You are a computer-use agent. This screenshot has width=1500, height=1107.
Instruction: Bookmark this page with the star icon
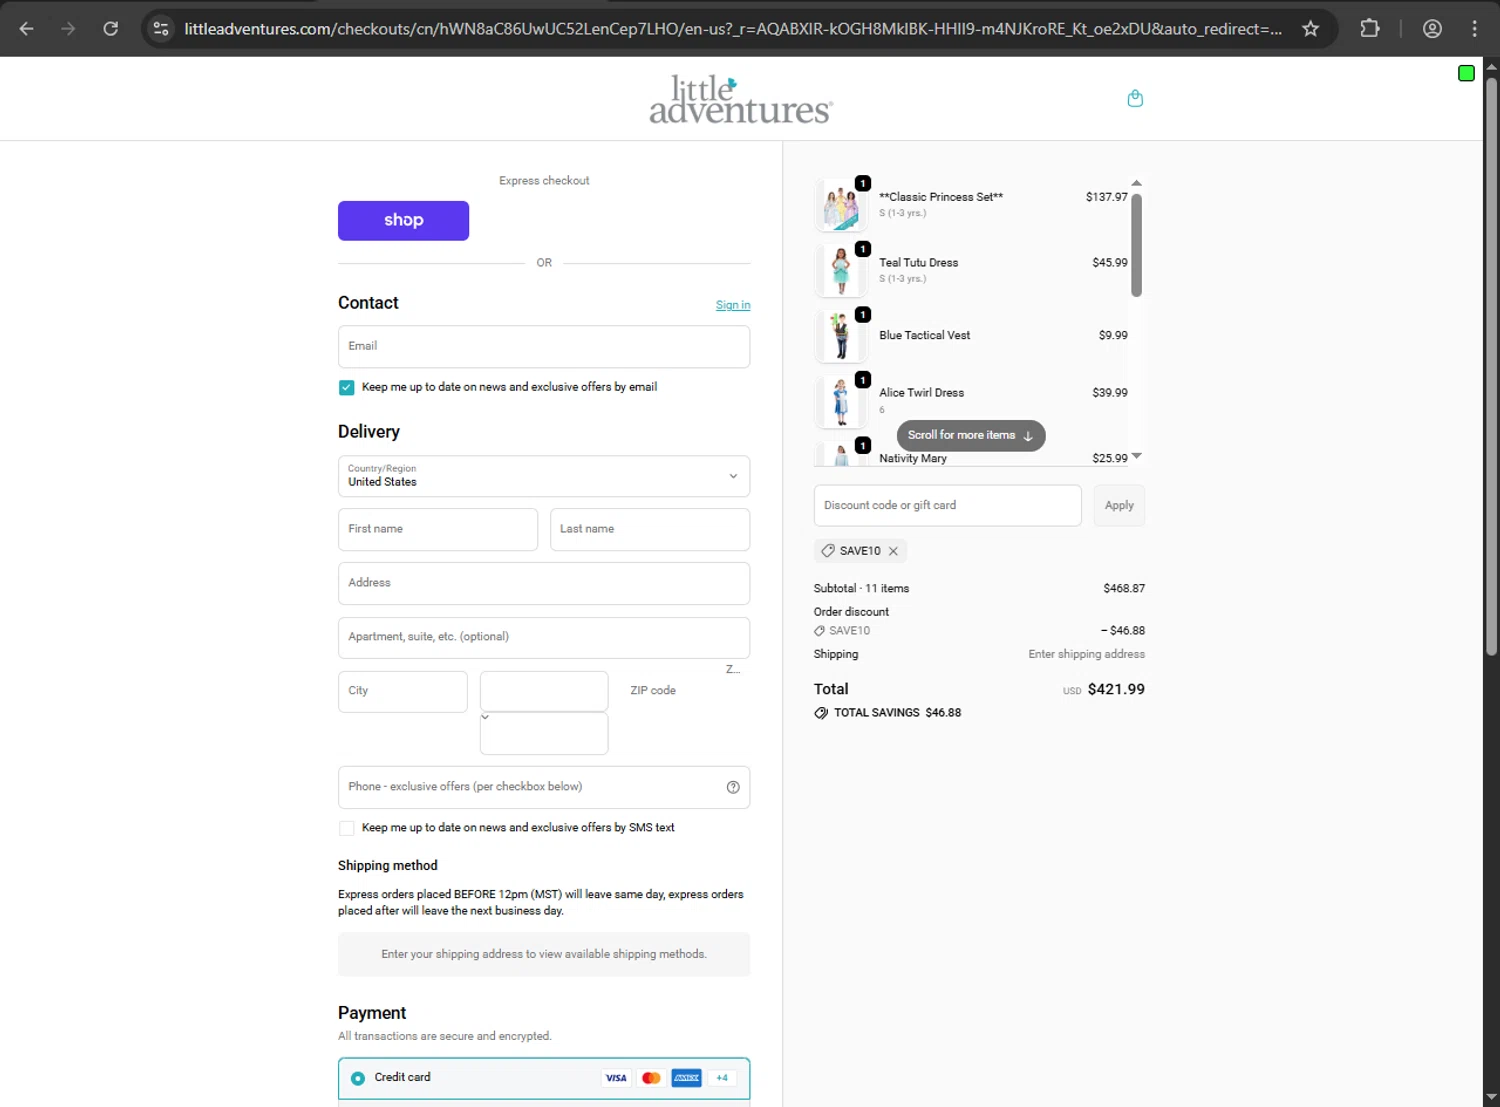tap(1310, 29)
